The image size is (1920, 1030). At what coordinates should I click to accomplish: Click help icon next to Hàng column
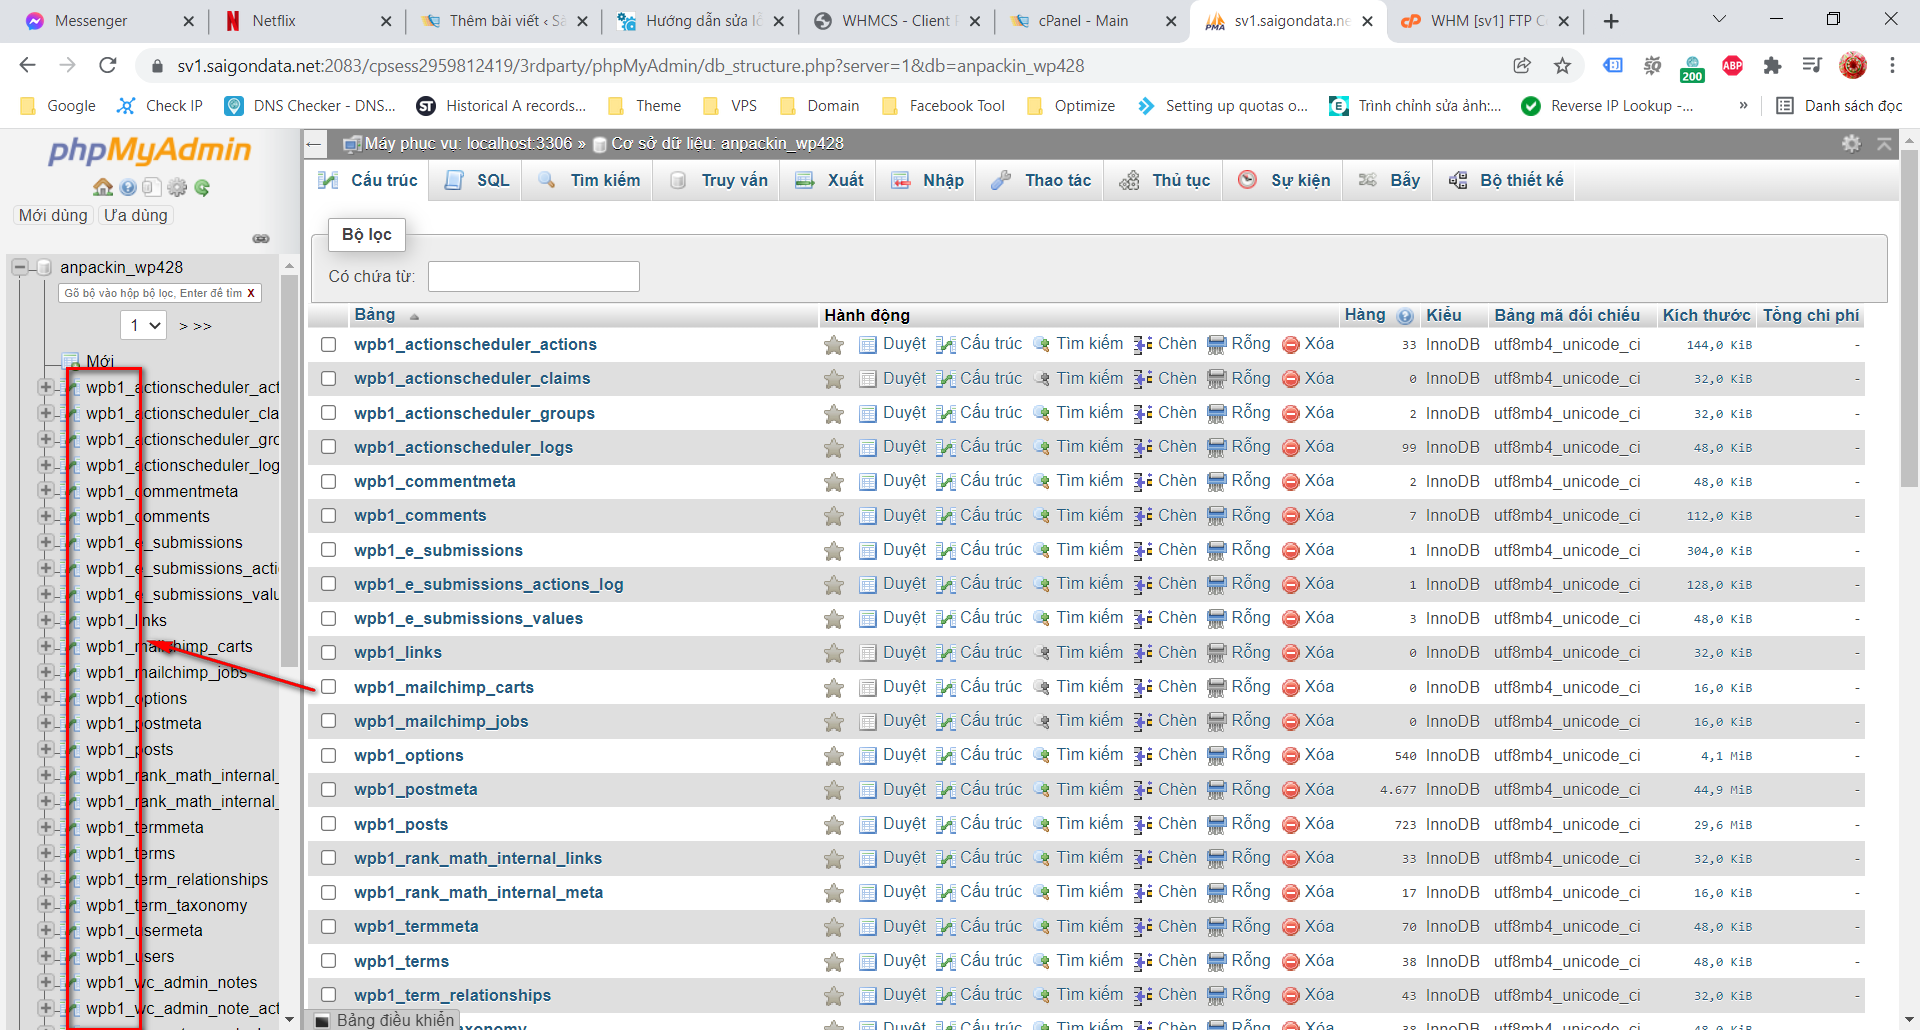[1405, 316]
